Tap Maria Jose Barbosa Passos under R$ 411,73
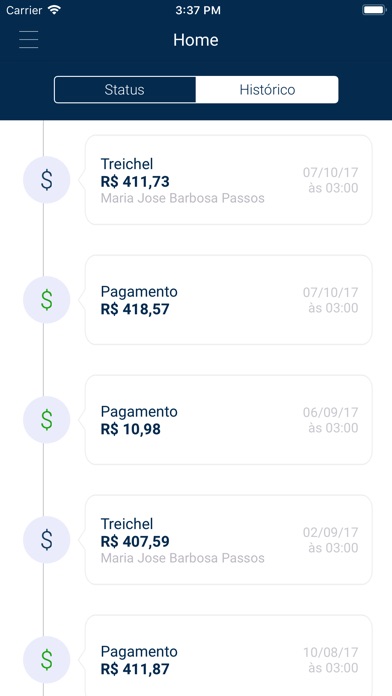Image resolution: width=392 pixels, height=696 pixels. coord(182,198)
